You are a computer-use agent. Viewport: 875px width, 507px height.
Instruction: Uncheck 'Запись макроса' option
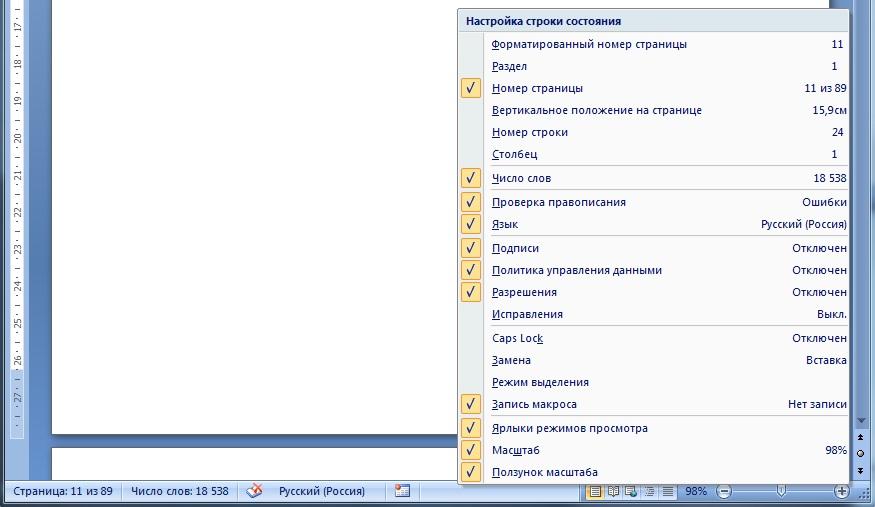click(x=653, y=404)
